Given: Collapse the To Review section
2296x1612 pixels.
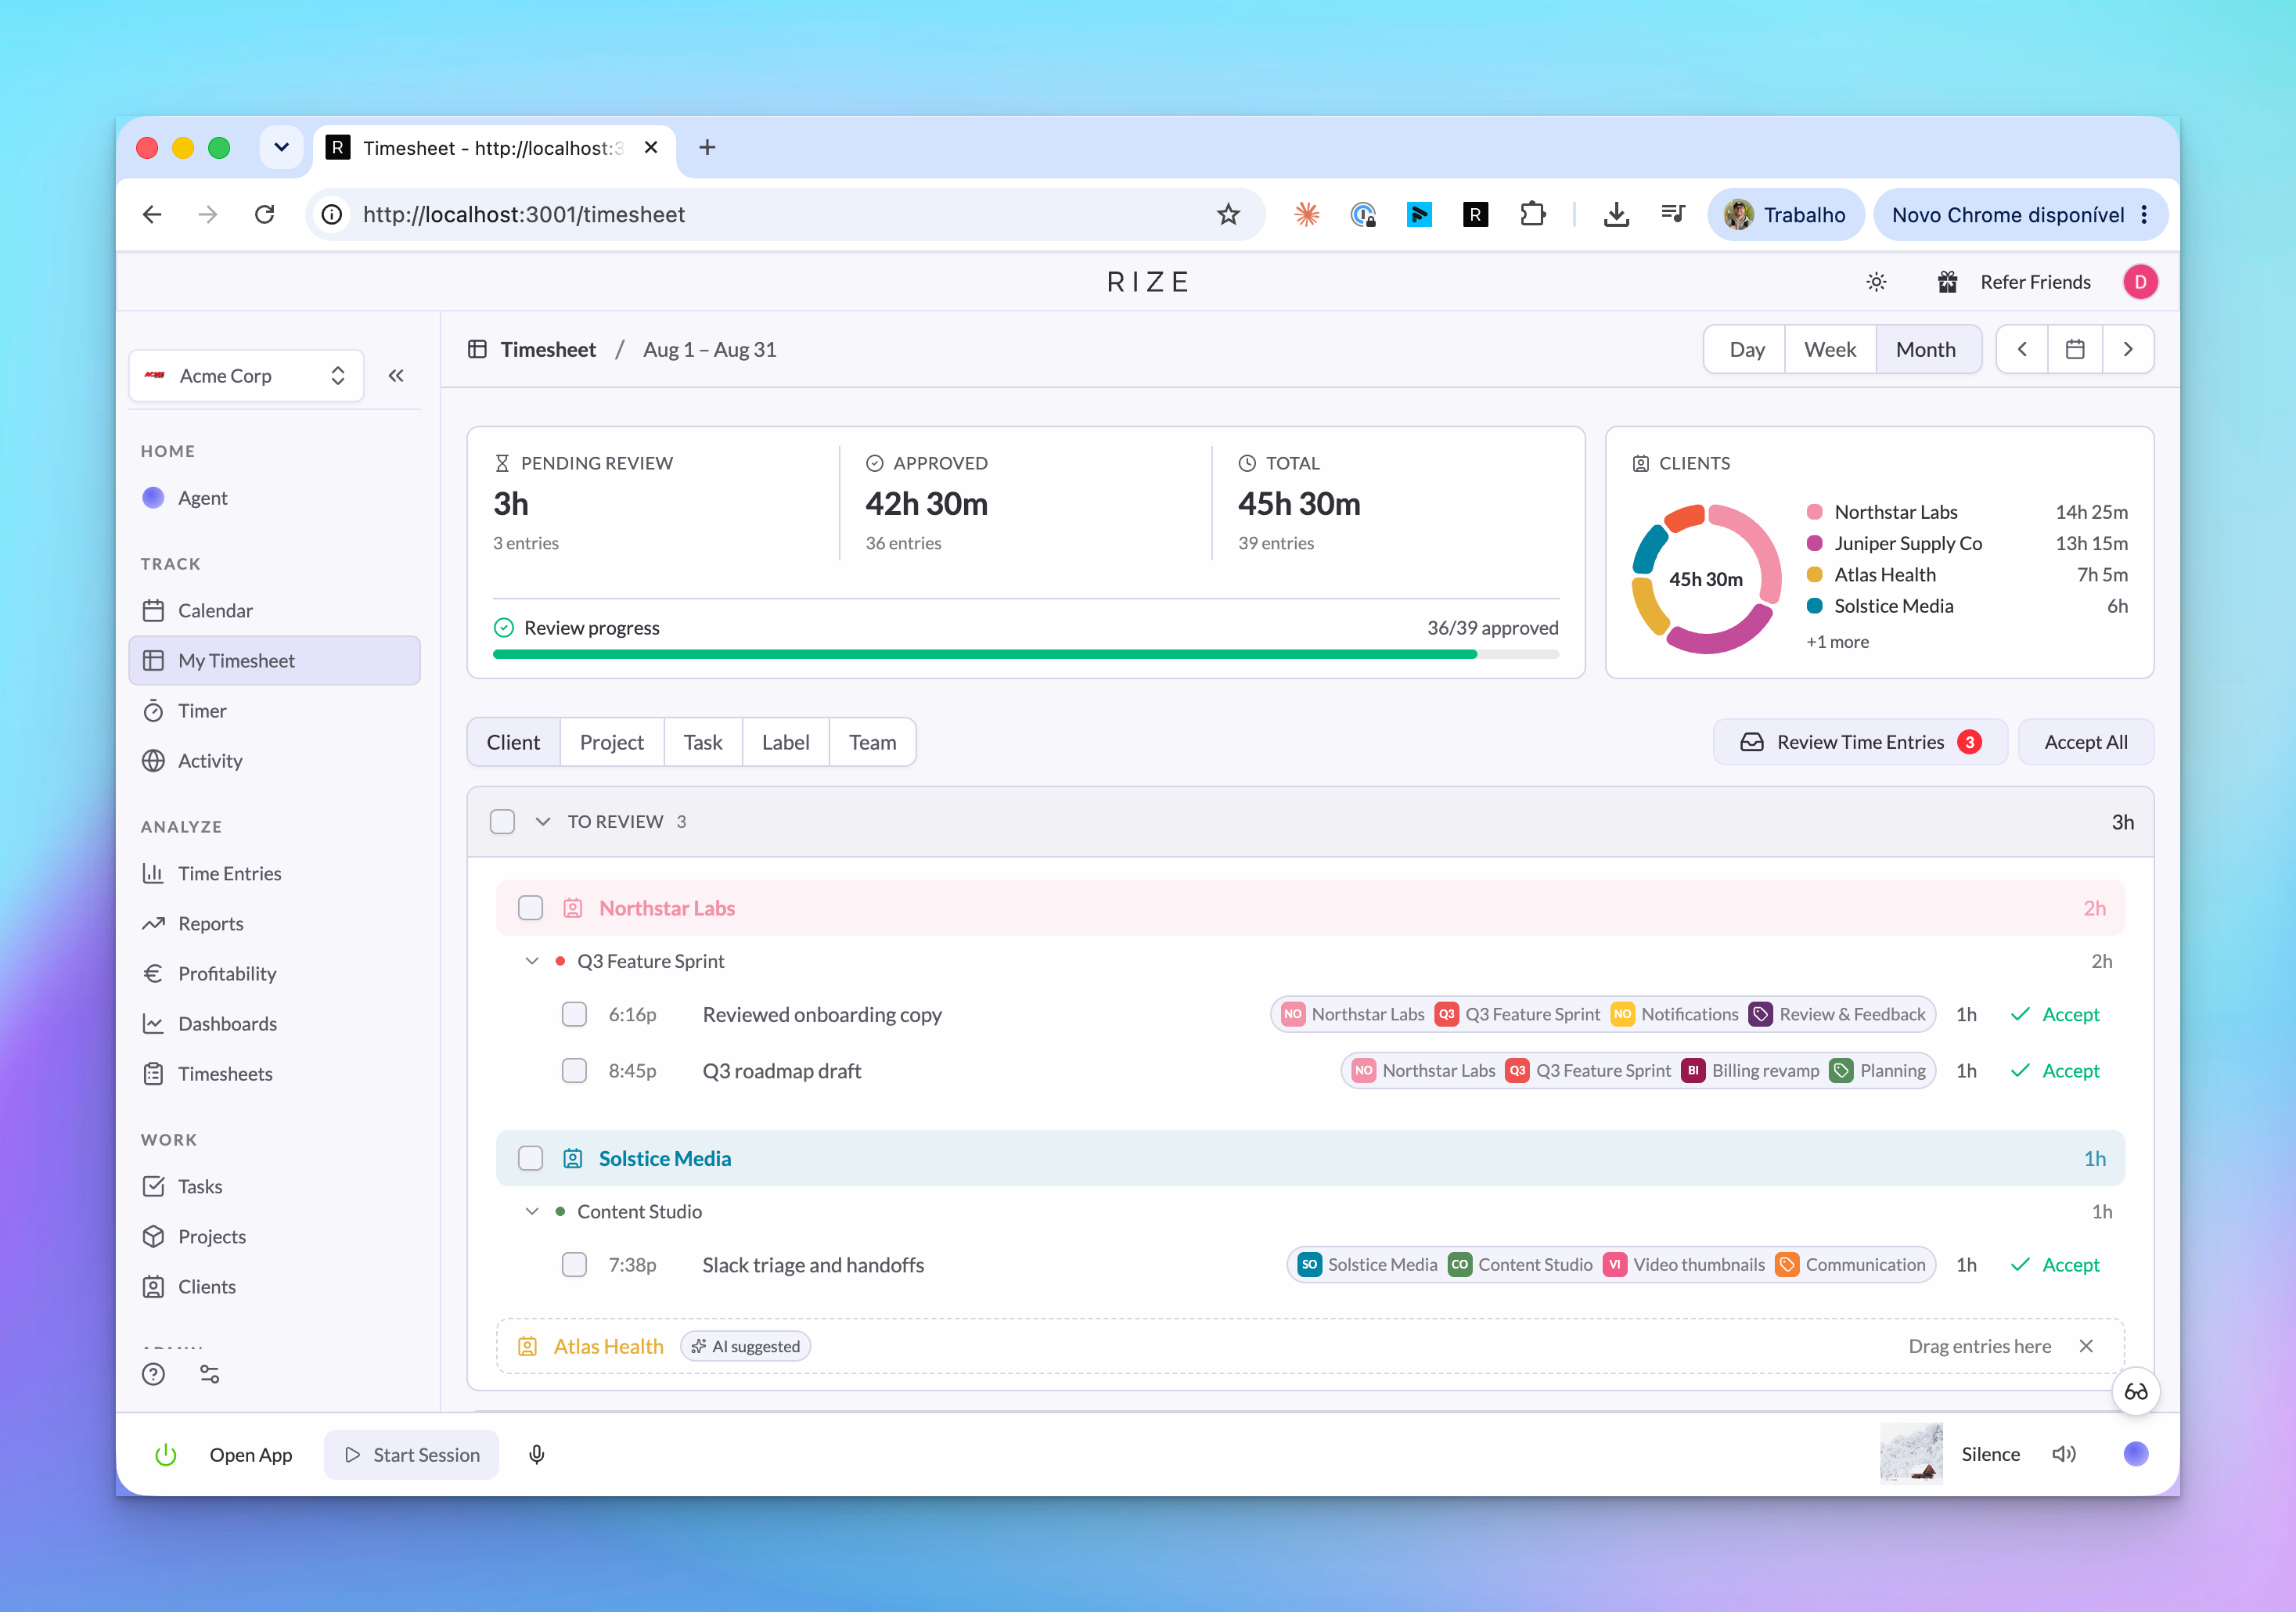Looking at the screenshot, I should point(543,822).
